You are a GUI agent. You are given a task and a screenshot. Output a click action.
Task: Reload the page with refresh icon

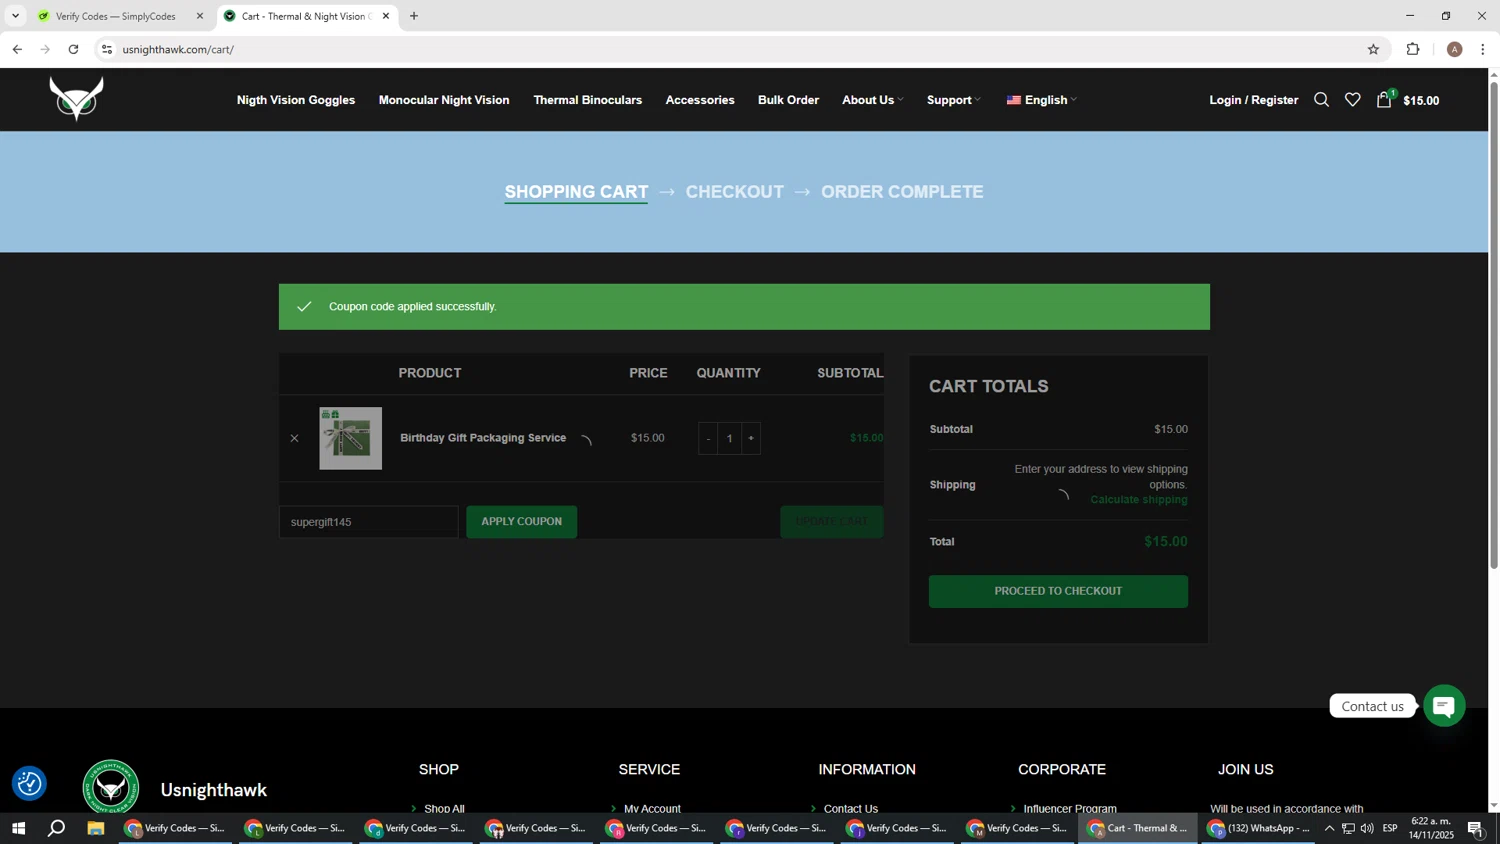(x=73, y=49)
